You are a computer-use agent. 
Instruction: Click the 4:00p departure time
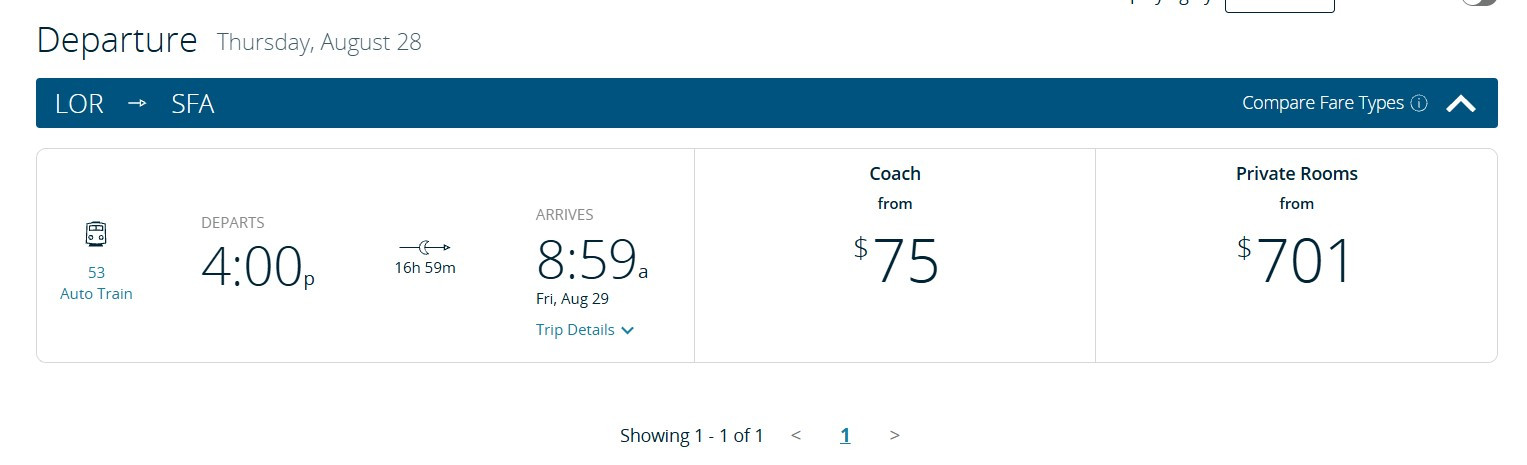pyautogui.click(x=258, y=267)
